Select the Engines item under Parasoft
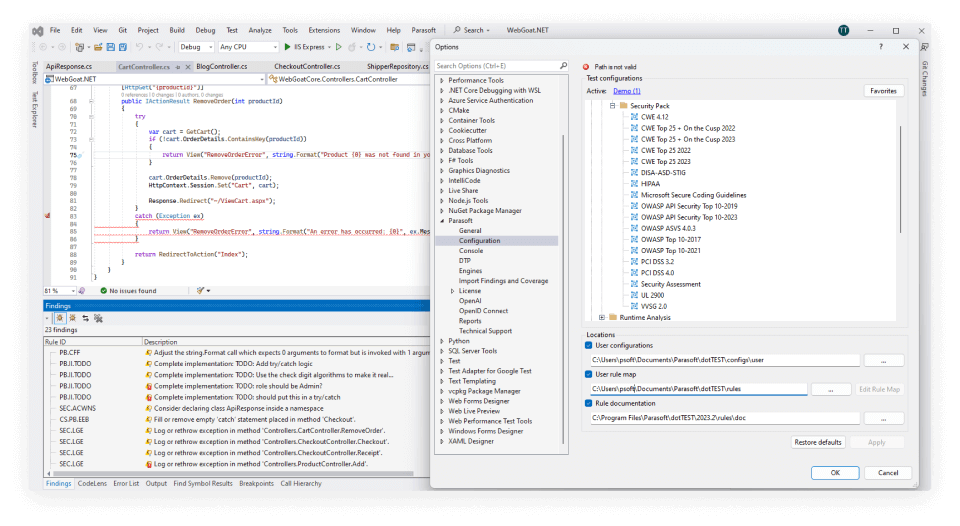This screenshot has width=960, height=526. [470, 271]
